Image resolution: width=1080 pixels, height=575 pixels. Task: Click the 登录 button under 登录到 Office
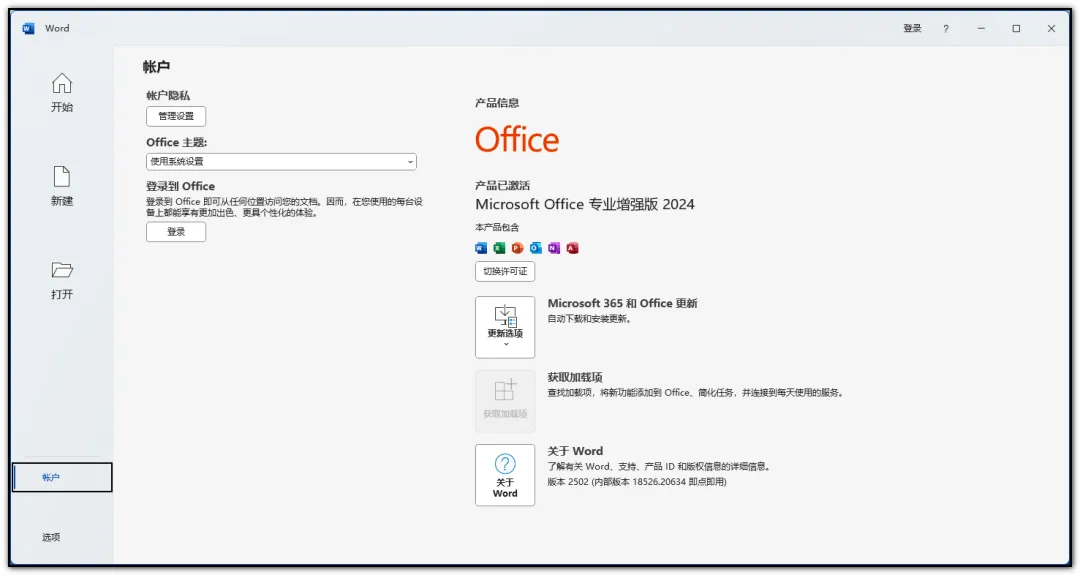pyautogui.click(x=176, y=232)
